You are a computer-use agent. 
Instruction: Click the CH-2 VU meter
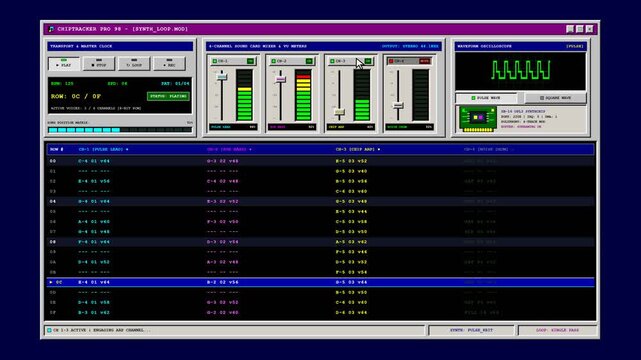click(303, 95)
